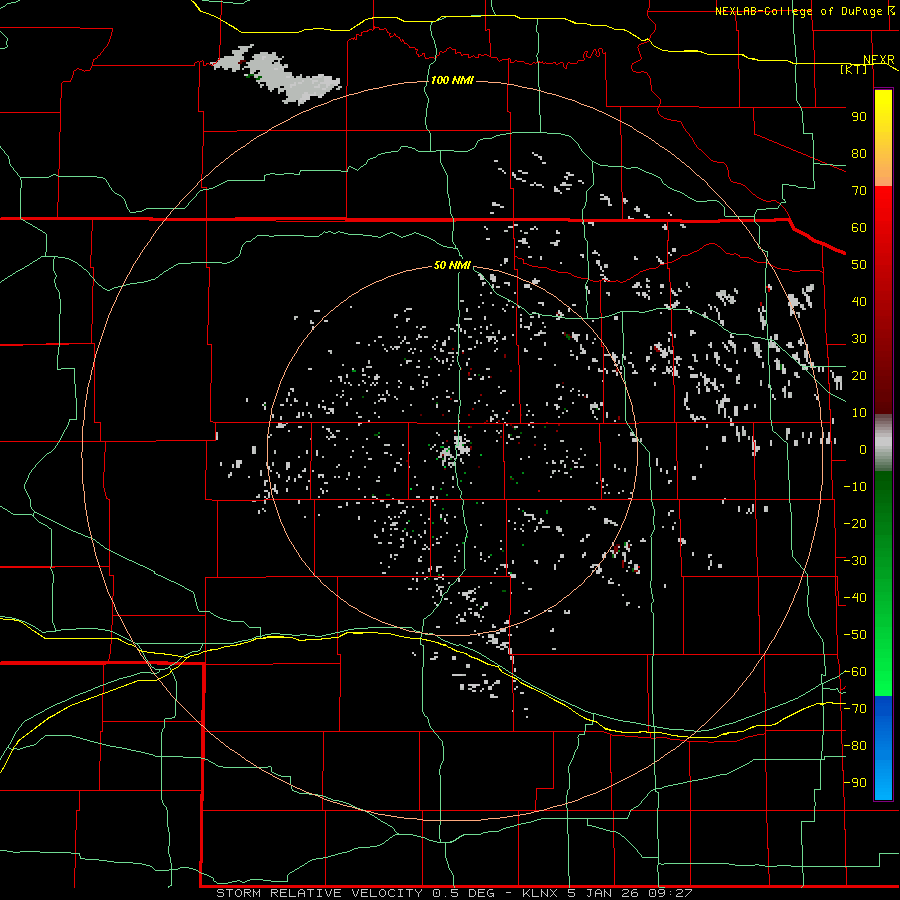Select the 80 value on velocity scale
The image size is (900, 900).
(x=859, y=154)
